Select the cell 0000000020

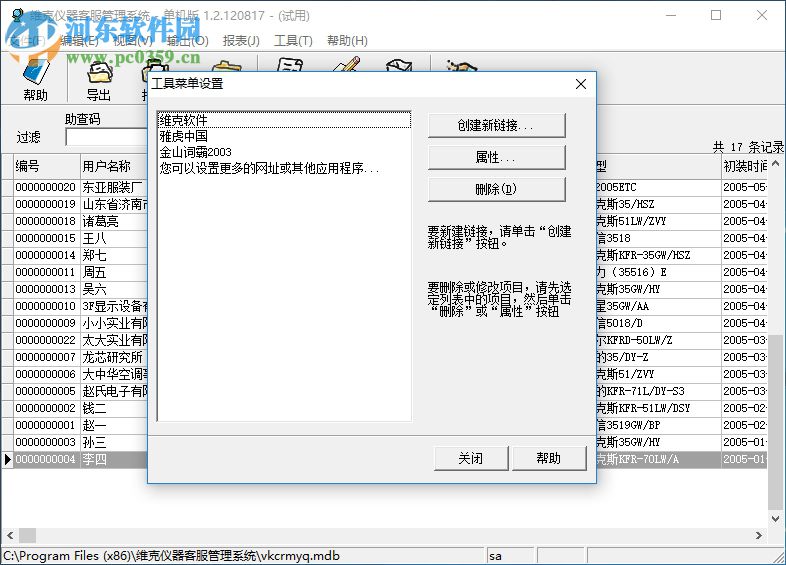(46, 187)
